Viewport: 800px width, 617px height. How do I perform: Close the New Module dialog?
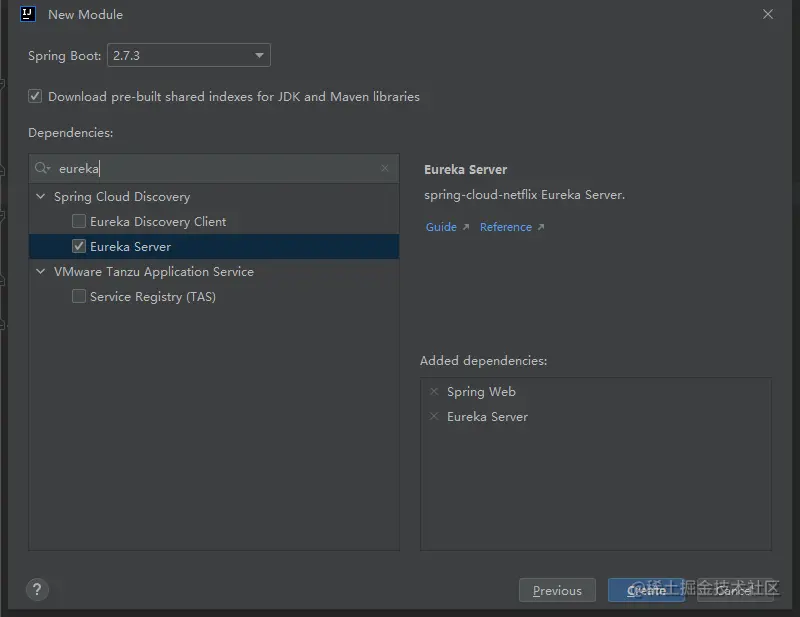click(x=768, y=14)
